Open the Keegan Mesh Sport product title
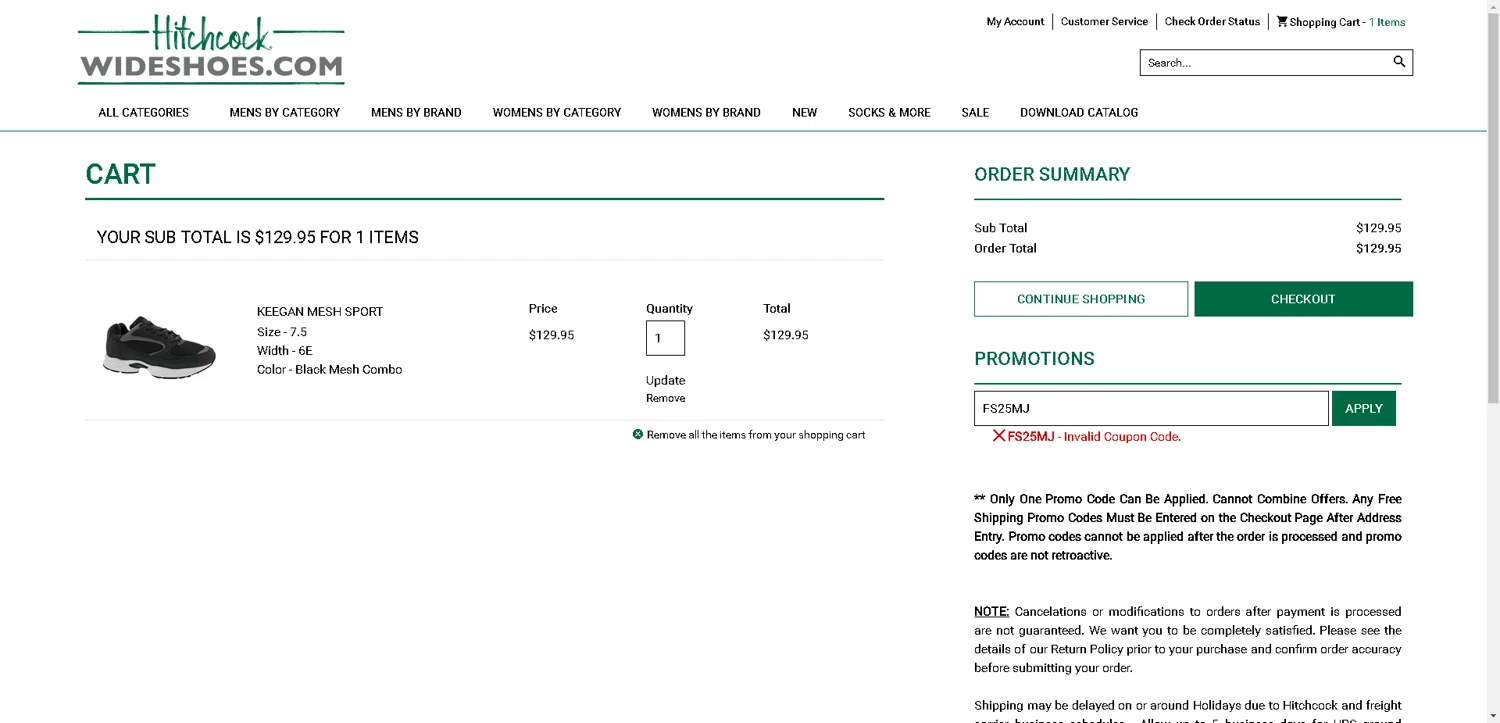This screenshot has height=723, width=1500. point(320,311)
